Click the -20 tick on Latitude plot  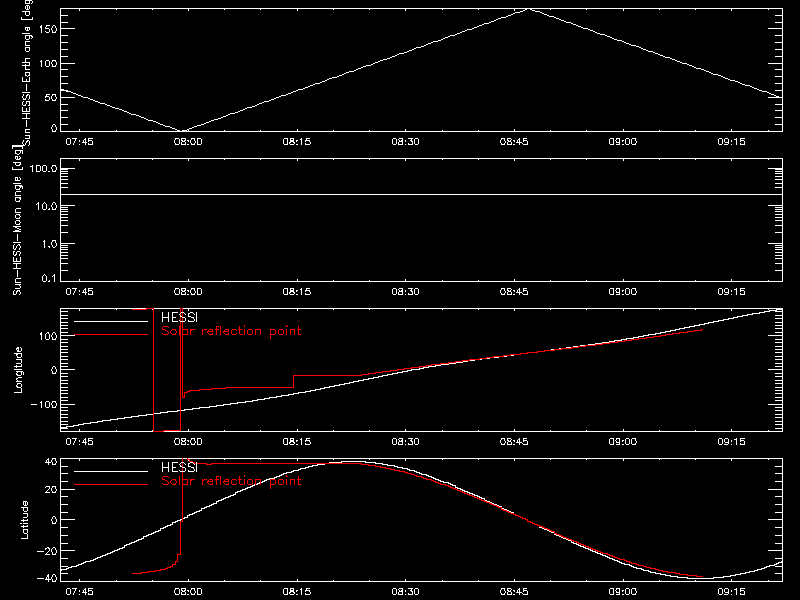click(x=47, y=551)
